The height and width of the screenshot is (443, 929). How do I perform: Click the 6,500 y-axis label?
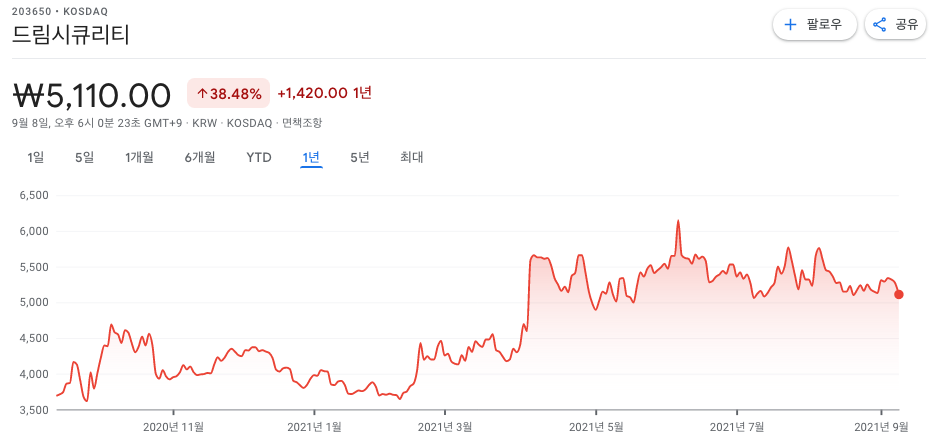(34, 195)
